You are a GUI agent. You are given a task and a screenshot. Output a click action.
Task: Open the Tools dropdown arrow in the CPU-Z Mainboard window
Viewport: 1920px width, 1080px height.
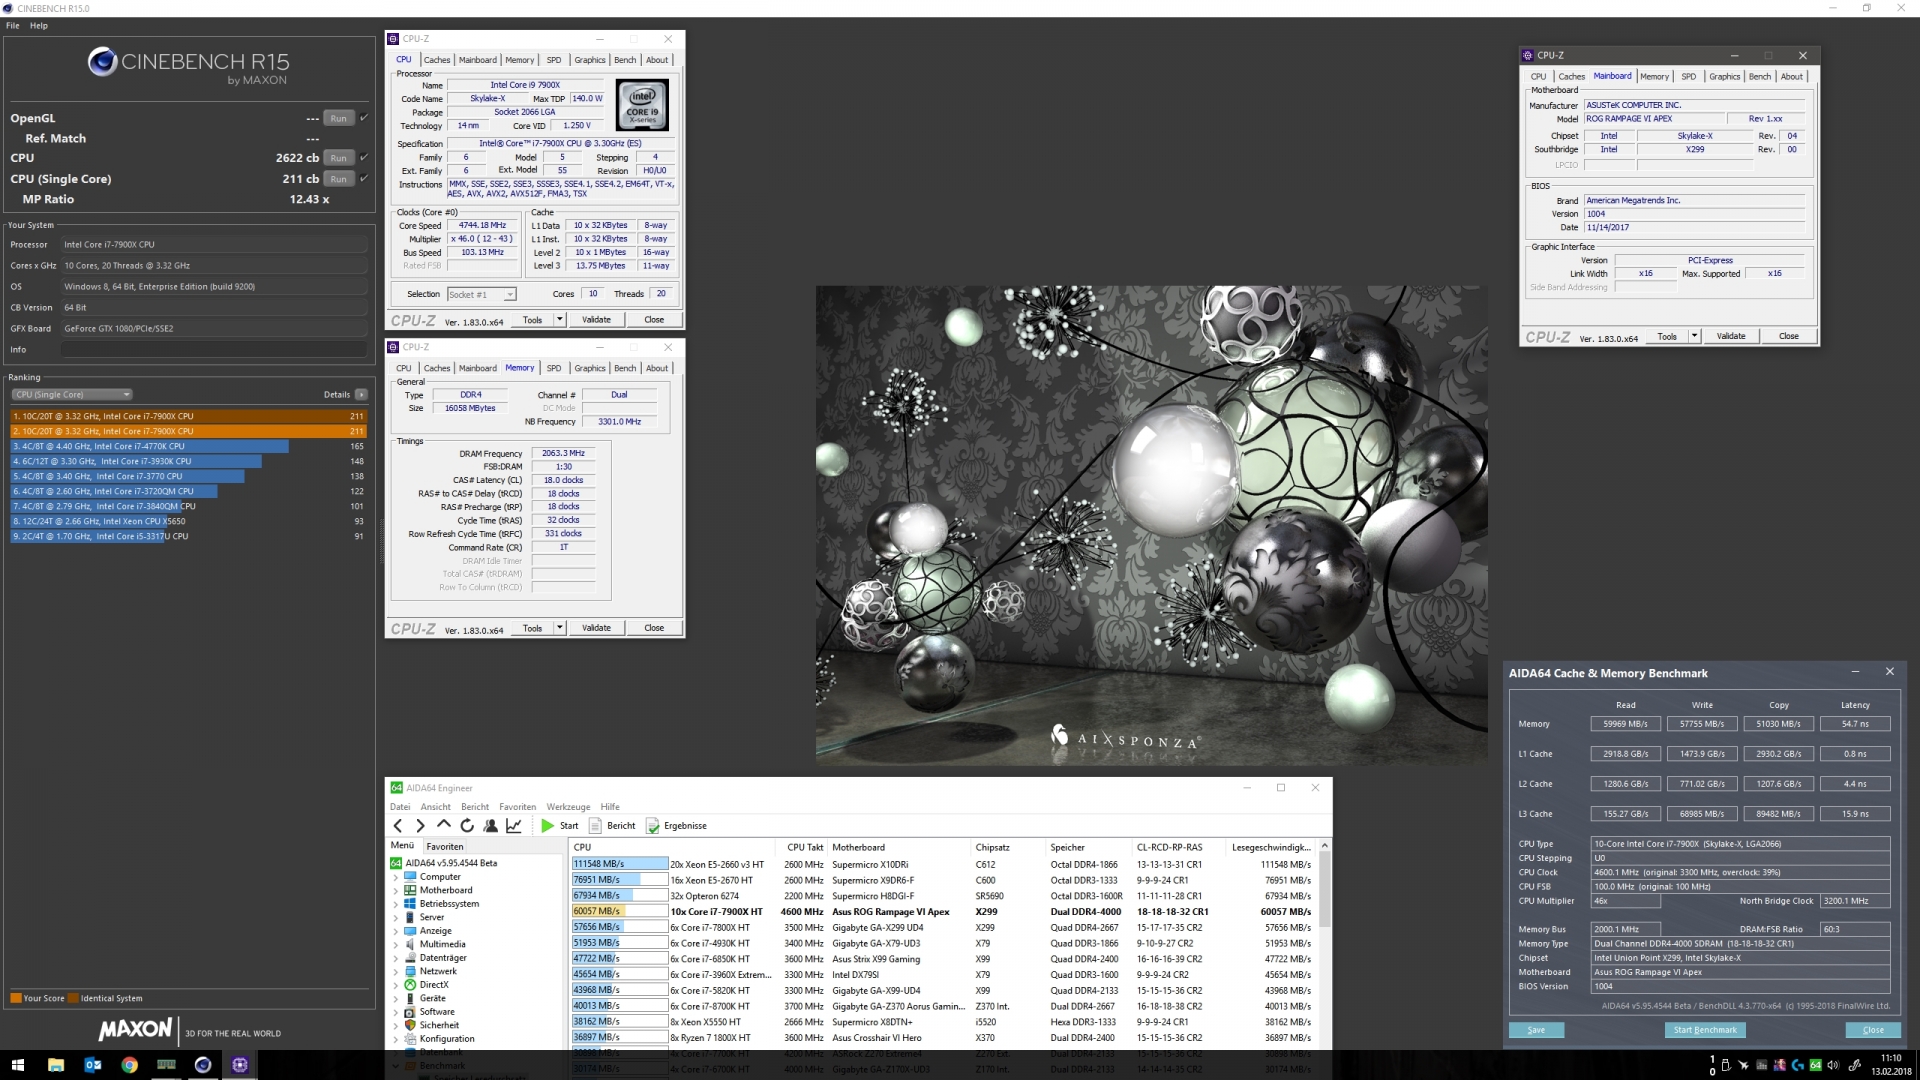coord(1694,336)
